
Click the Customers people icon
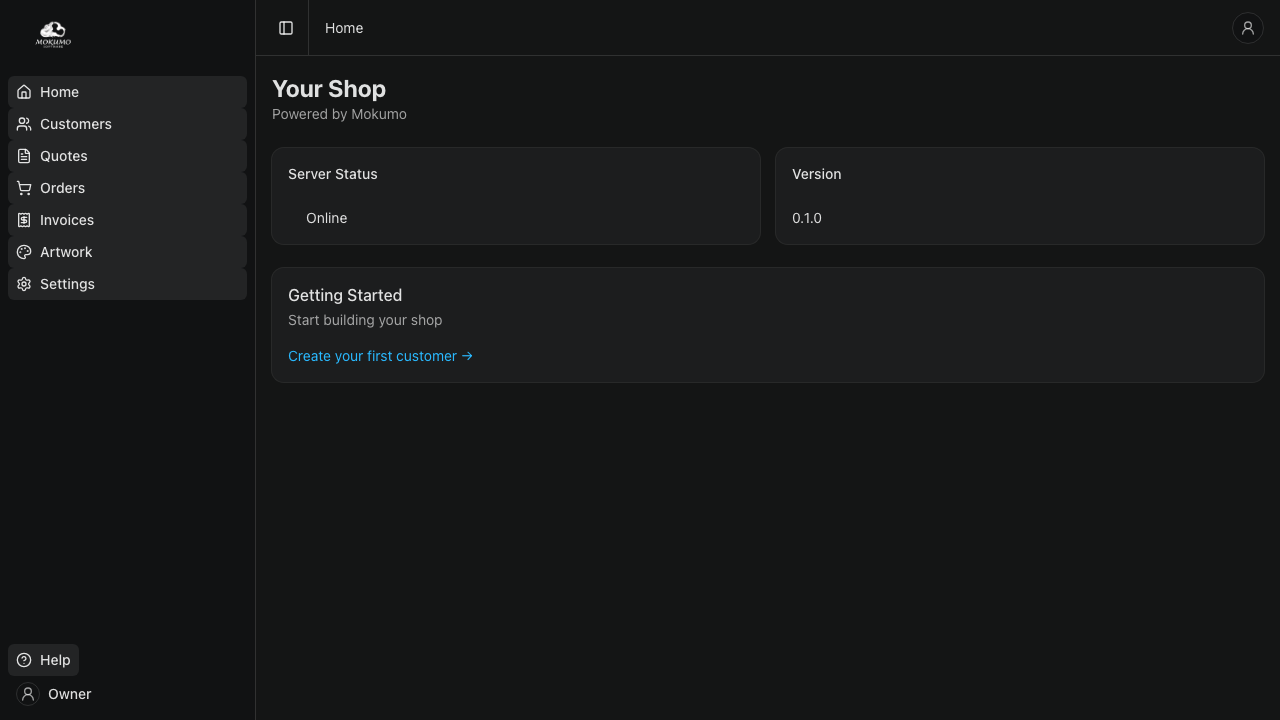click(24, 124)
